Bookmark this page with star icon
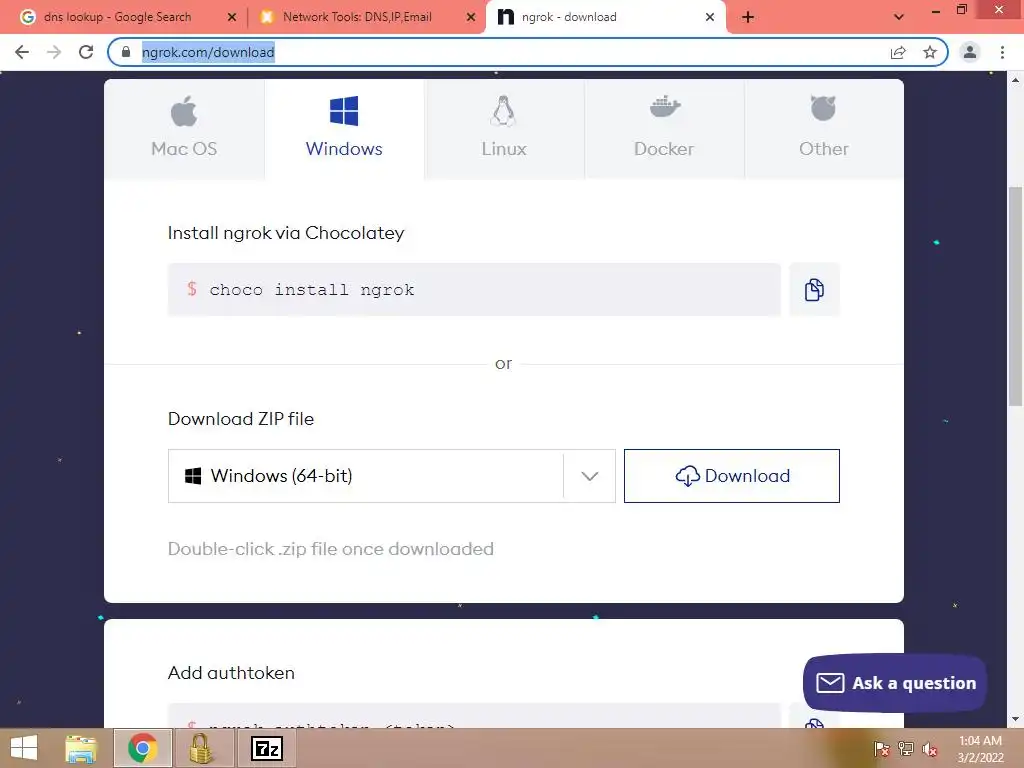Viewport: 1024px width, 768px height. 930,52
